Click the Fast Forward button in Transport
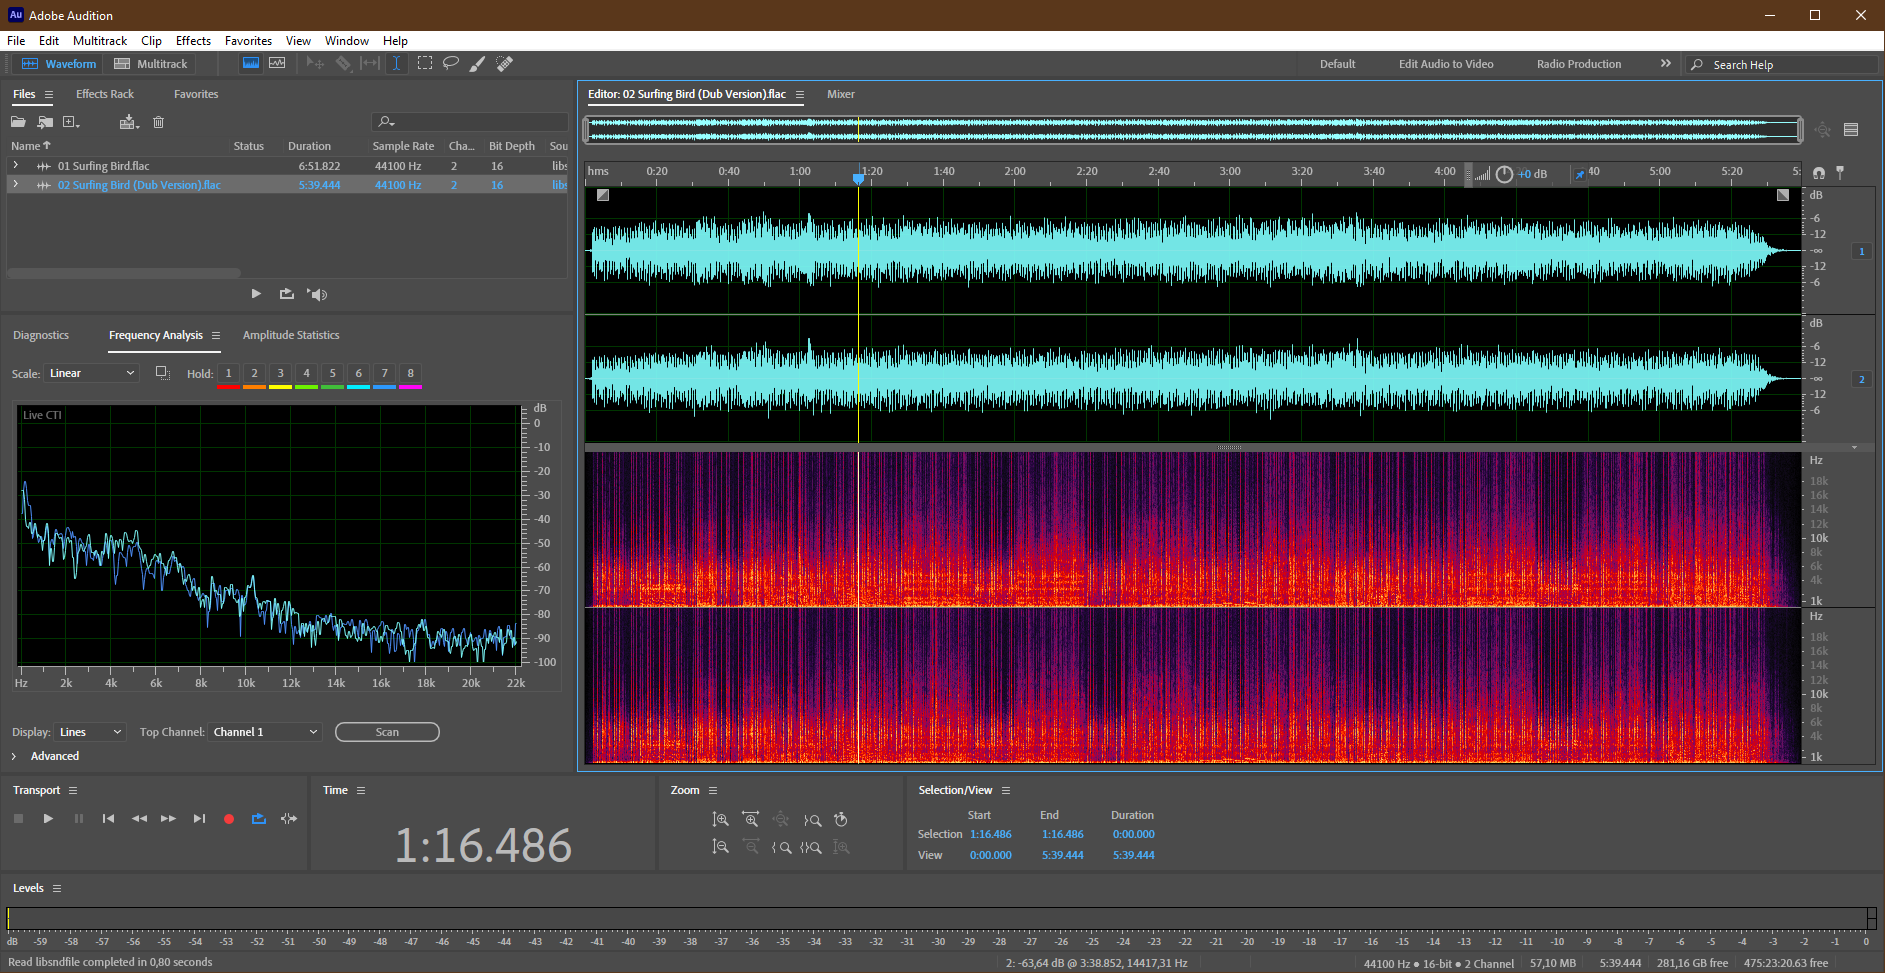This screenshot has width=1885, height=973. tap(169, 819)
